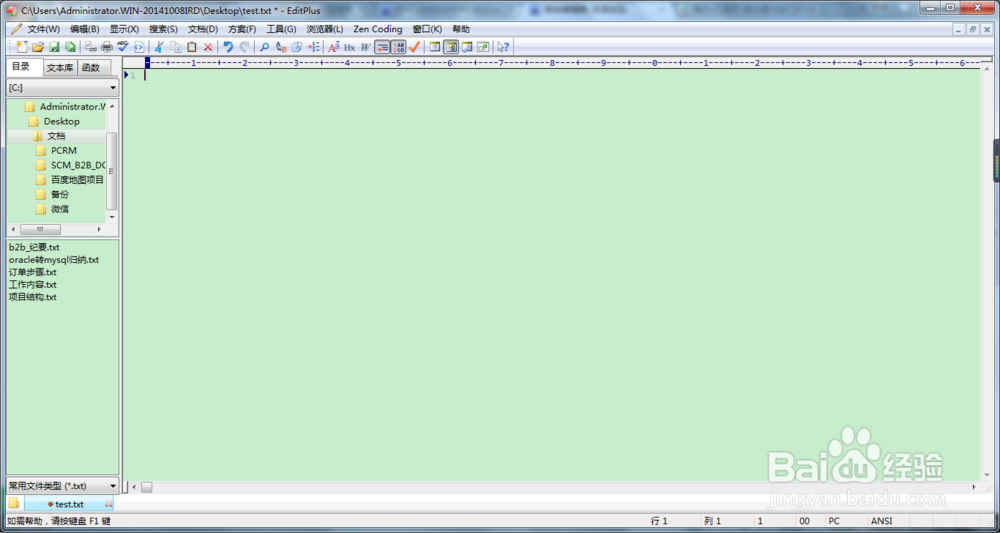Image resolution: width=1000 pixels, height=533 pixels.
Task: Open the 文件(W) menu
Action: click(43, 29)
